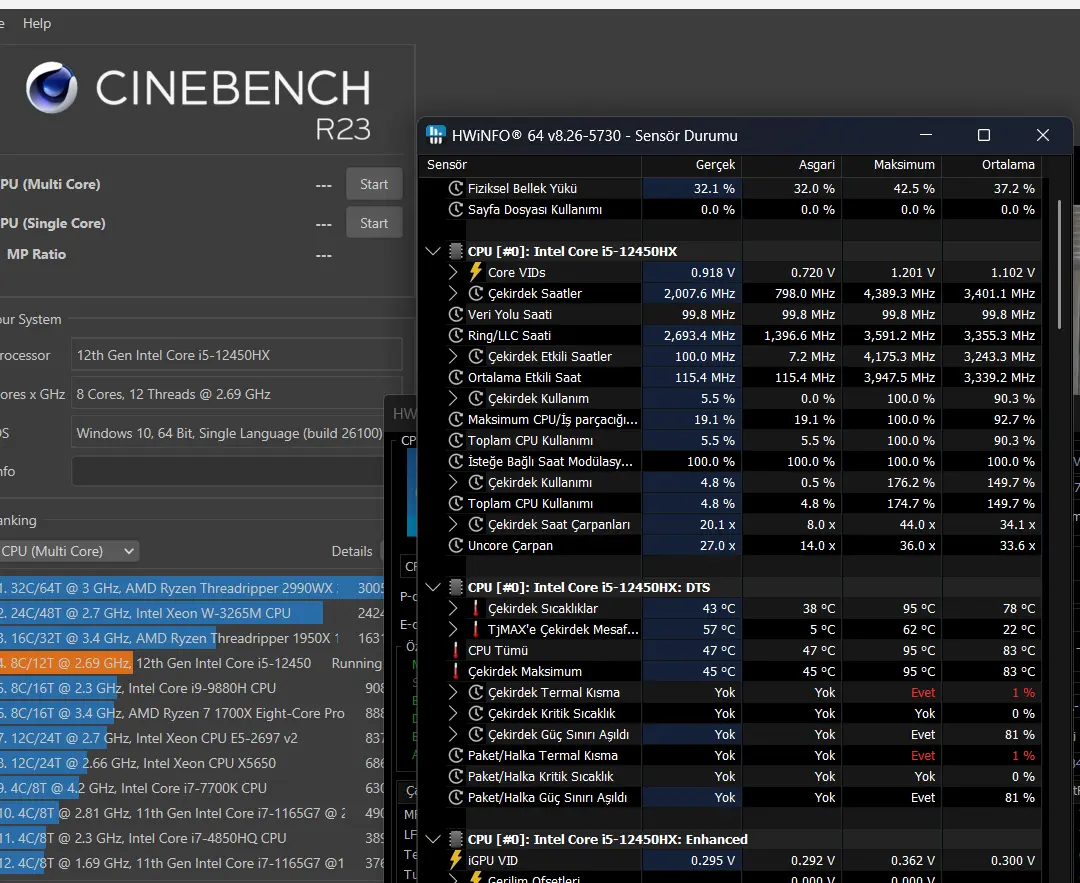Select the AMD Ryzen Threadripper 2990WX ranking entry

[191, 588]
